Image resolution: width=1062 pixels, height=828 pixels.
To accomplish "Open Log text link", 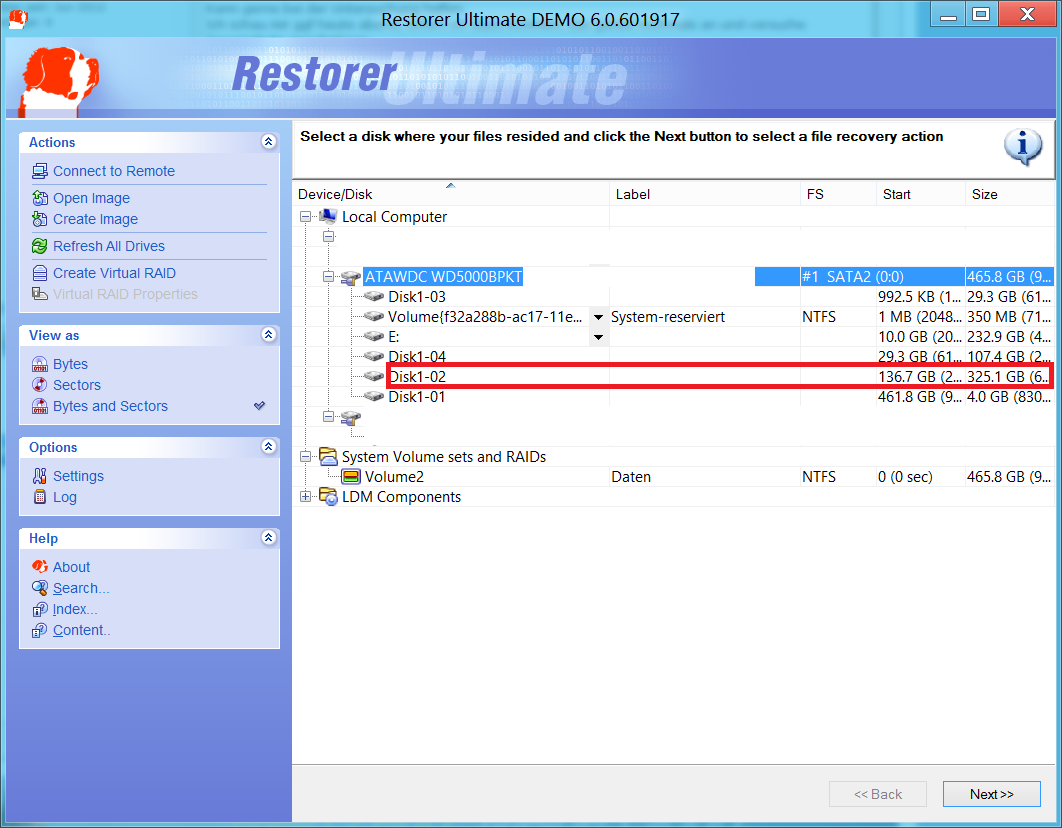I will [65, 498].
